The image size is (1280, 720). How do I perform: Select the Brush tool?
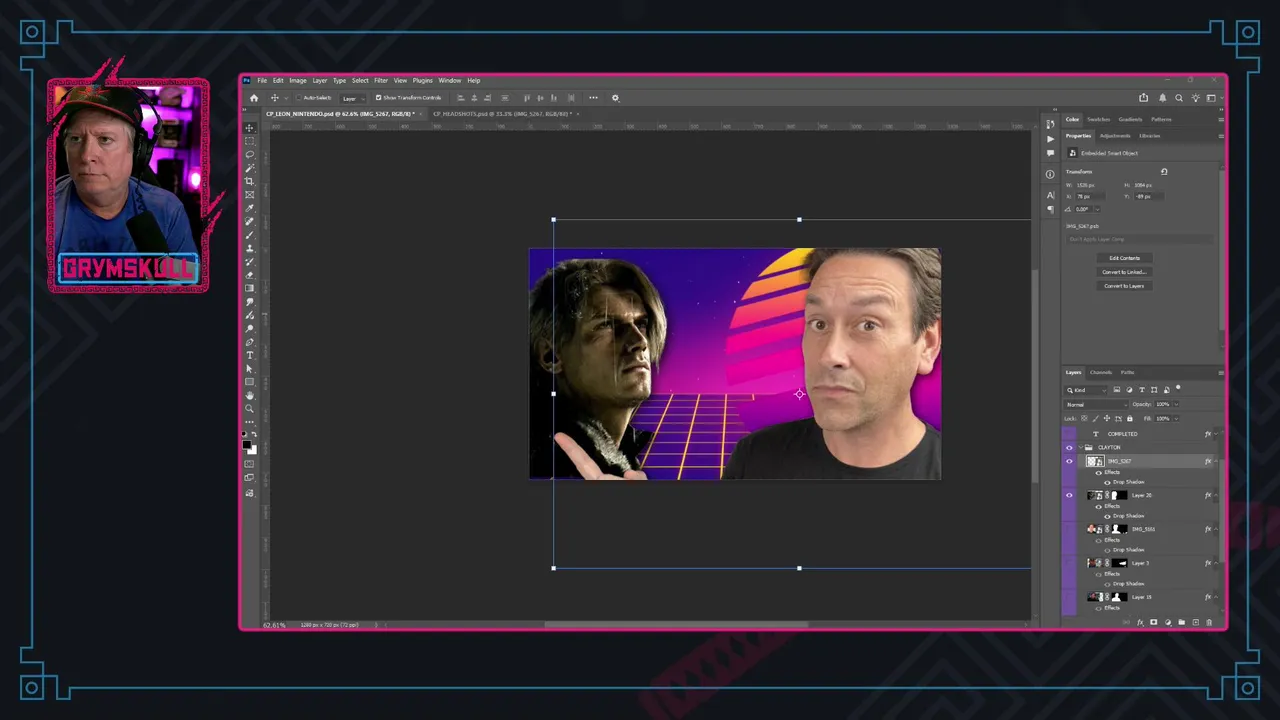250,235
